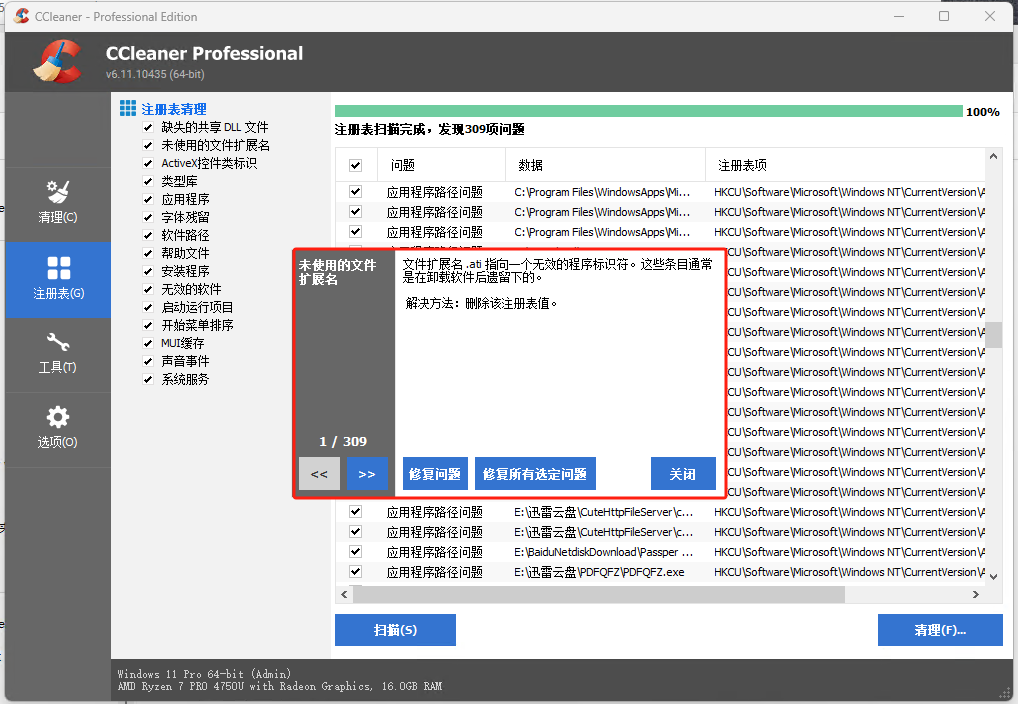
Task: Minimize the CCleaner window
Action: 899,16
